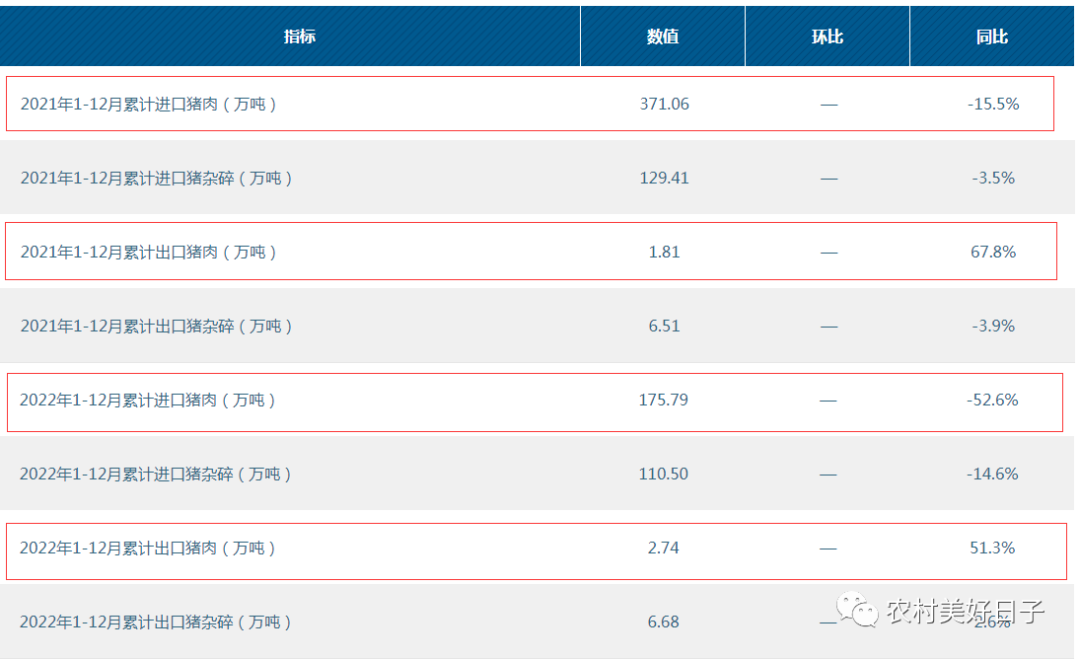
Task: Click the 2021年1-12月累计进口猪肉 row label
Action: coord(148,104)
